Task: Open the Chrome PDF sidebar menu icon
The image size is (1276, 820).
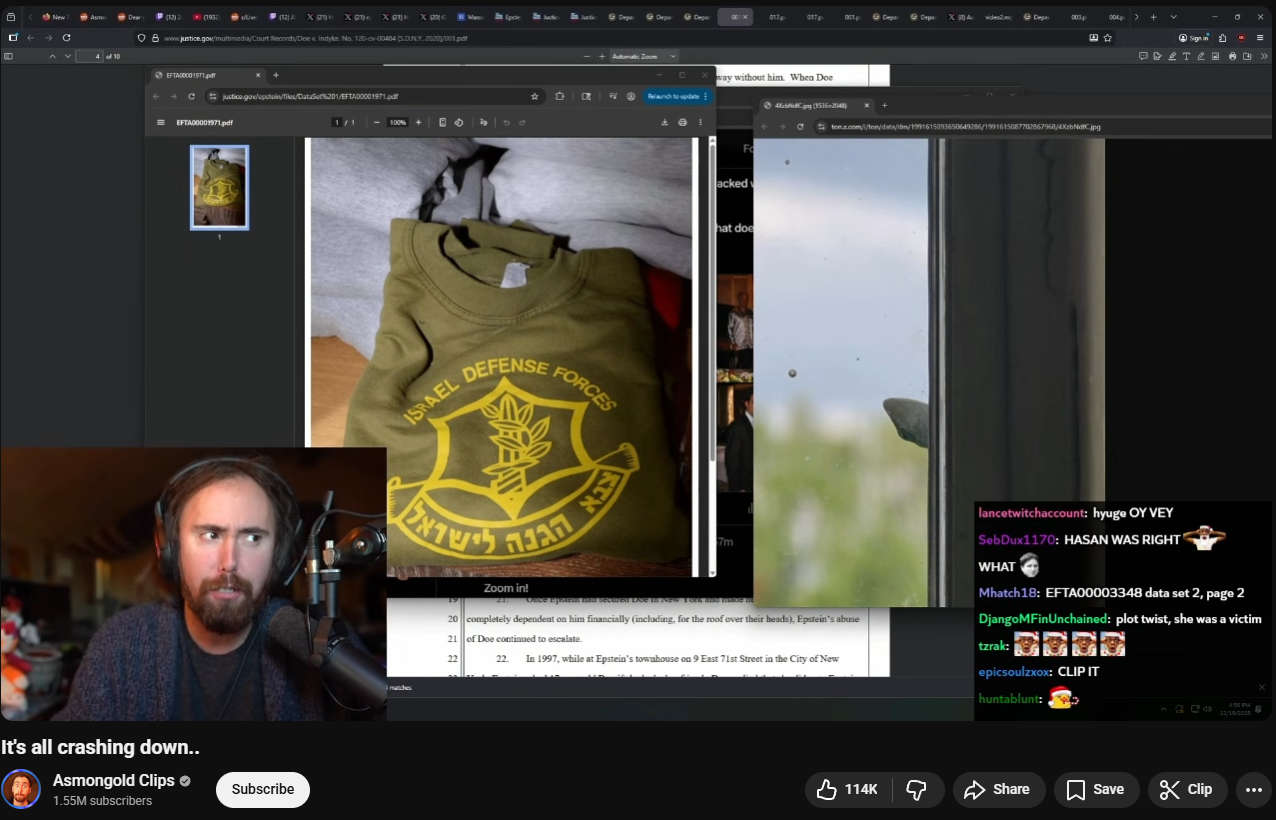Action: pyautogui.click(x=160, y=122)
